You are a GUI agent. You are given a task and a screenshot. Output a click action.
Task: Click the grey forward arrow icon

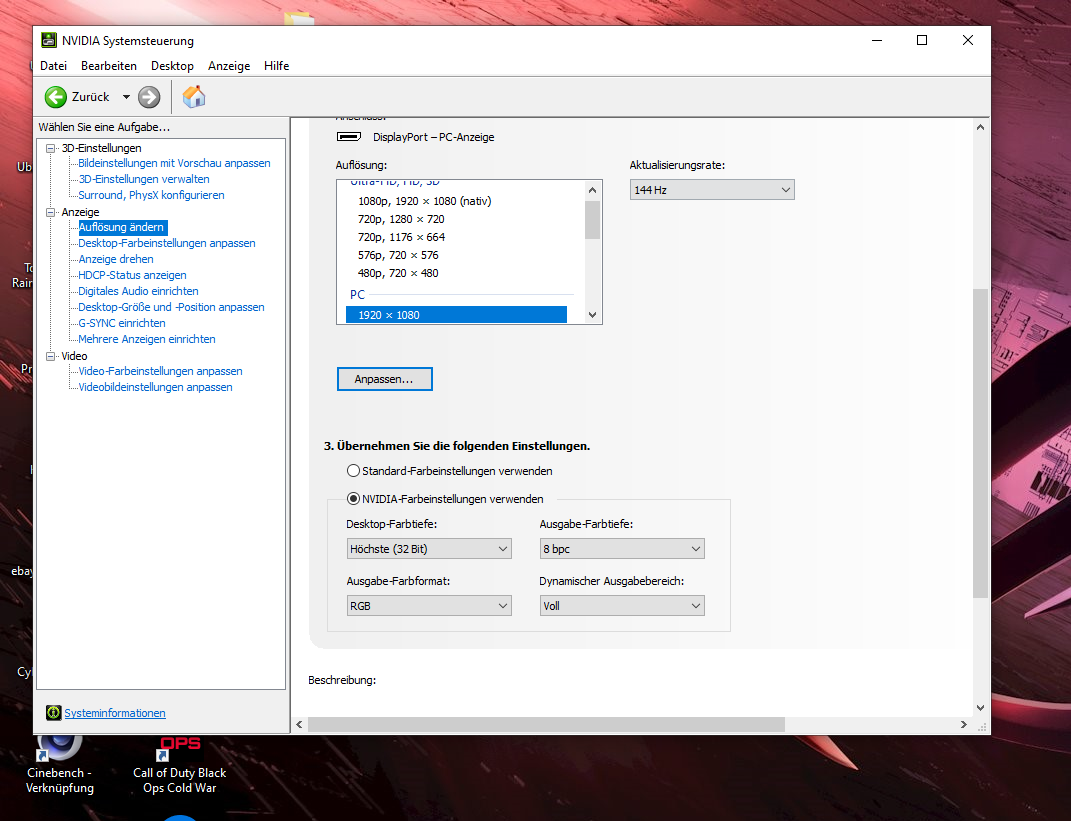pyautogui.click(x=149, y=97)
